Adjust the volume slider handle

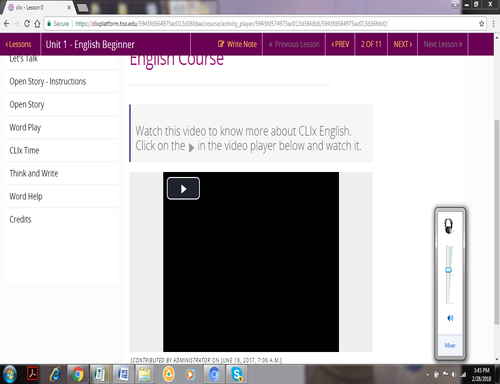click(x=449, y=270)
